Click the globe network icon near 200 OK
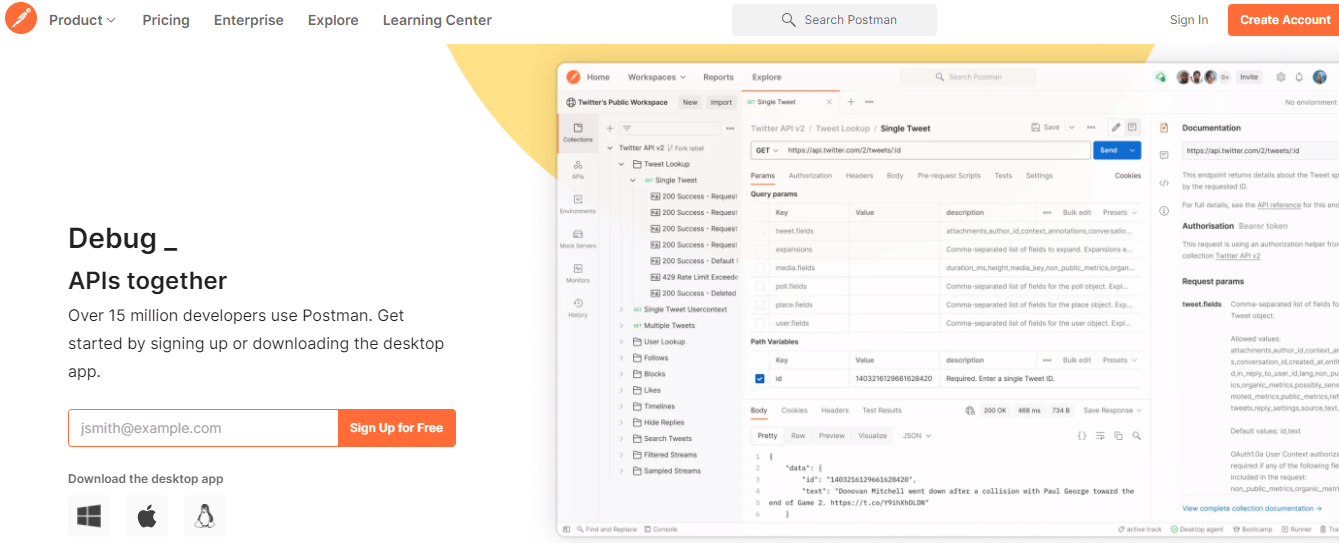The image size is (1339, 543). pos(970,410)
